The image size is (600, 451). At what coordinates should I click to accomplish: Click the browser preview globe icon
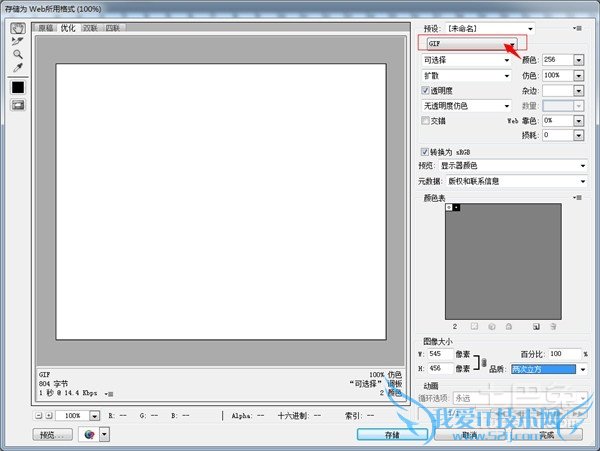[x=89, y=435]
